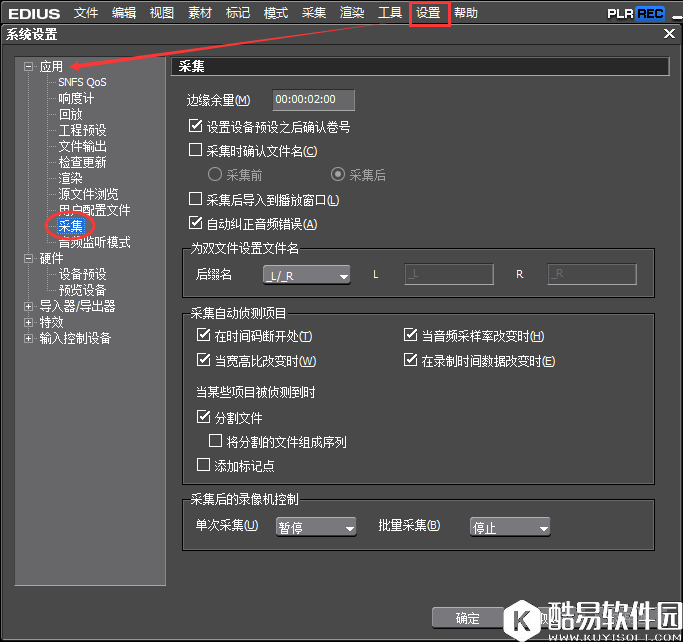This screenshot has height=642, width=683.
Task: Toggle 在时间码断开处 checkbox
Action: (203, 335)
